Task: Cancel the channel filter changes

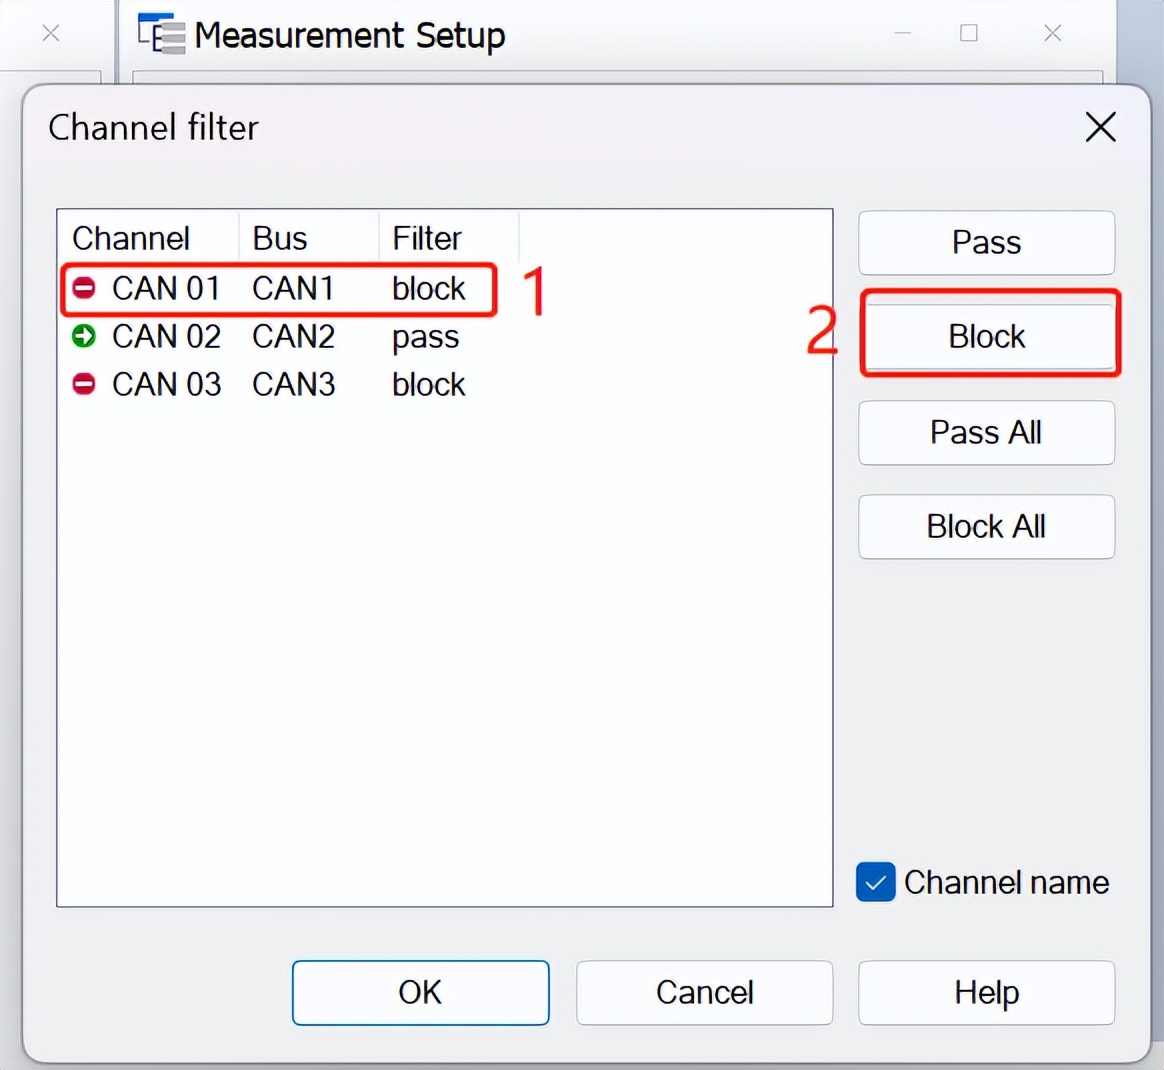Action: point(704,992)
